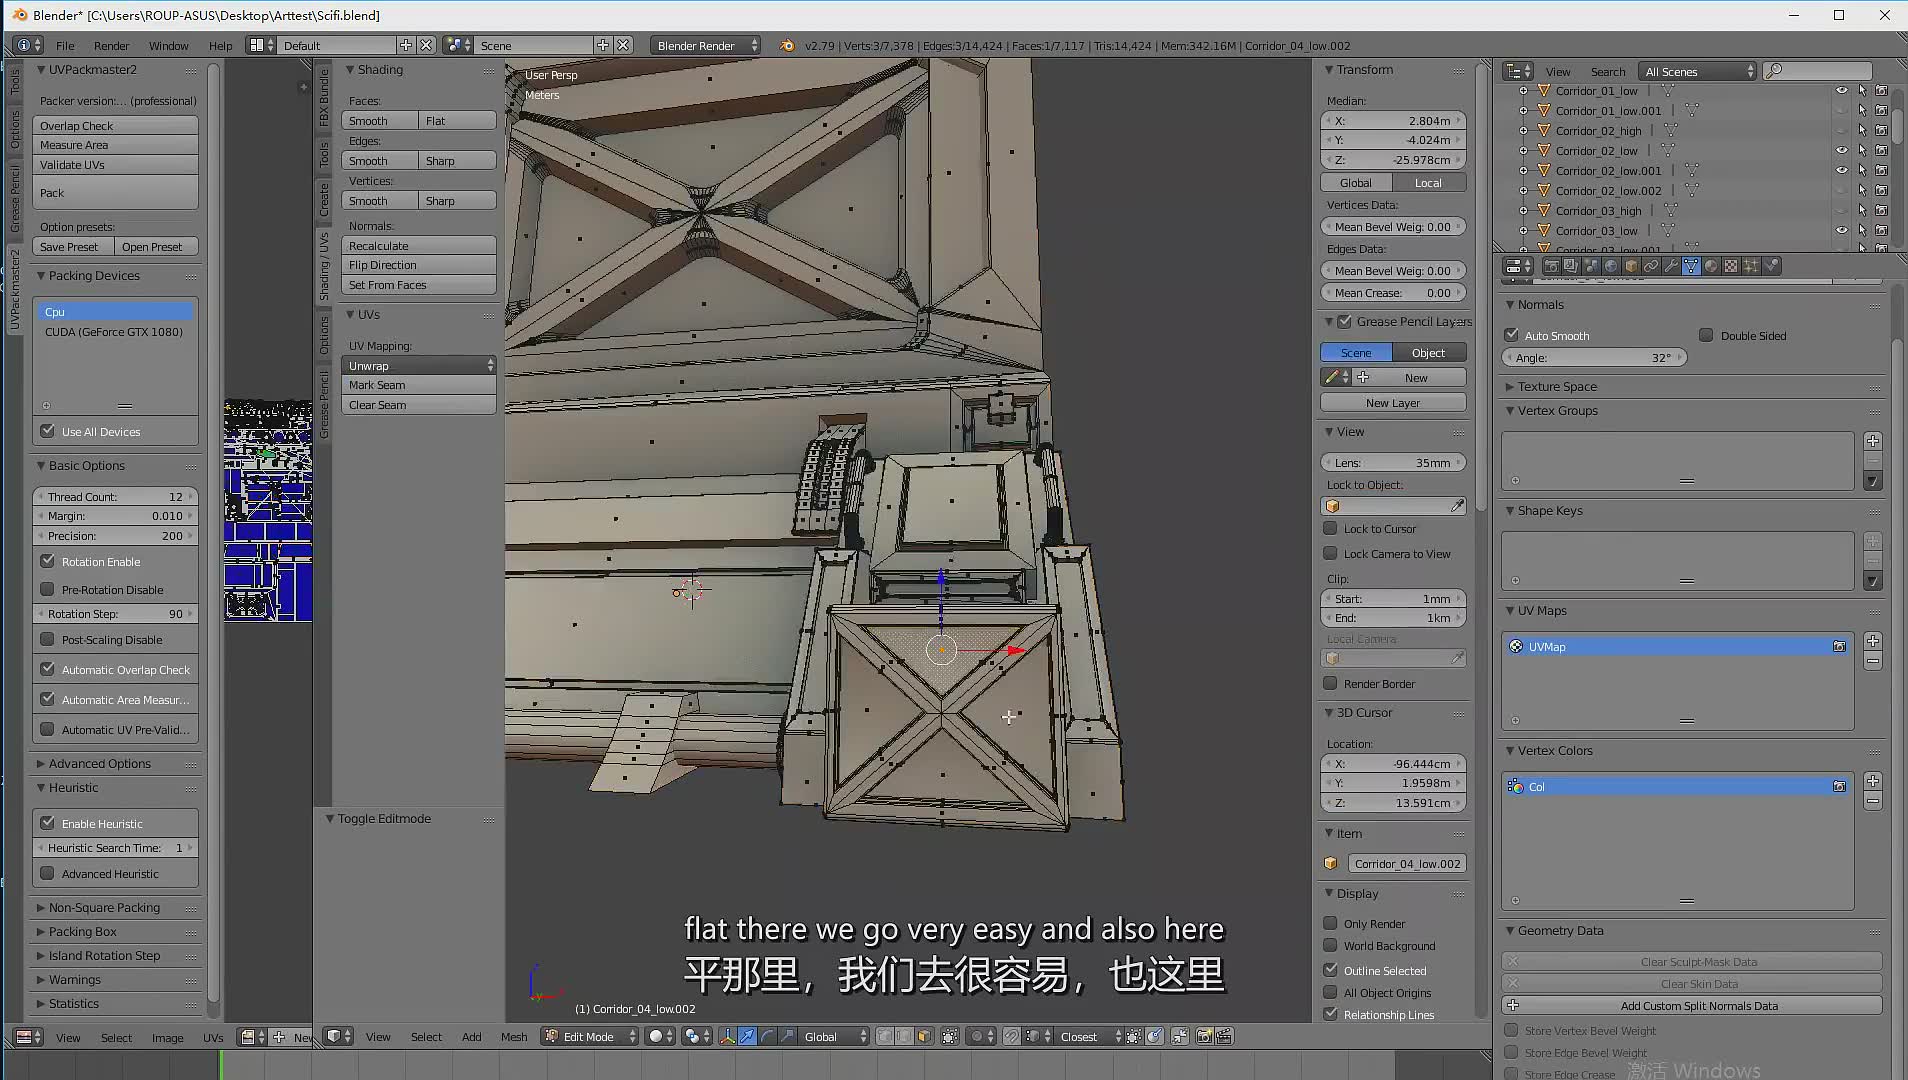The height and width of the screenshot is (1080, 1908).
Task: Open the Scene properties tab icon
Action: point(1591,266)
